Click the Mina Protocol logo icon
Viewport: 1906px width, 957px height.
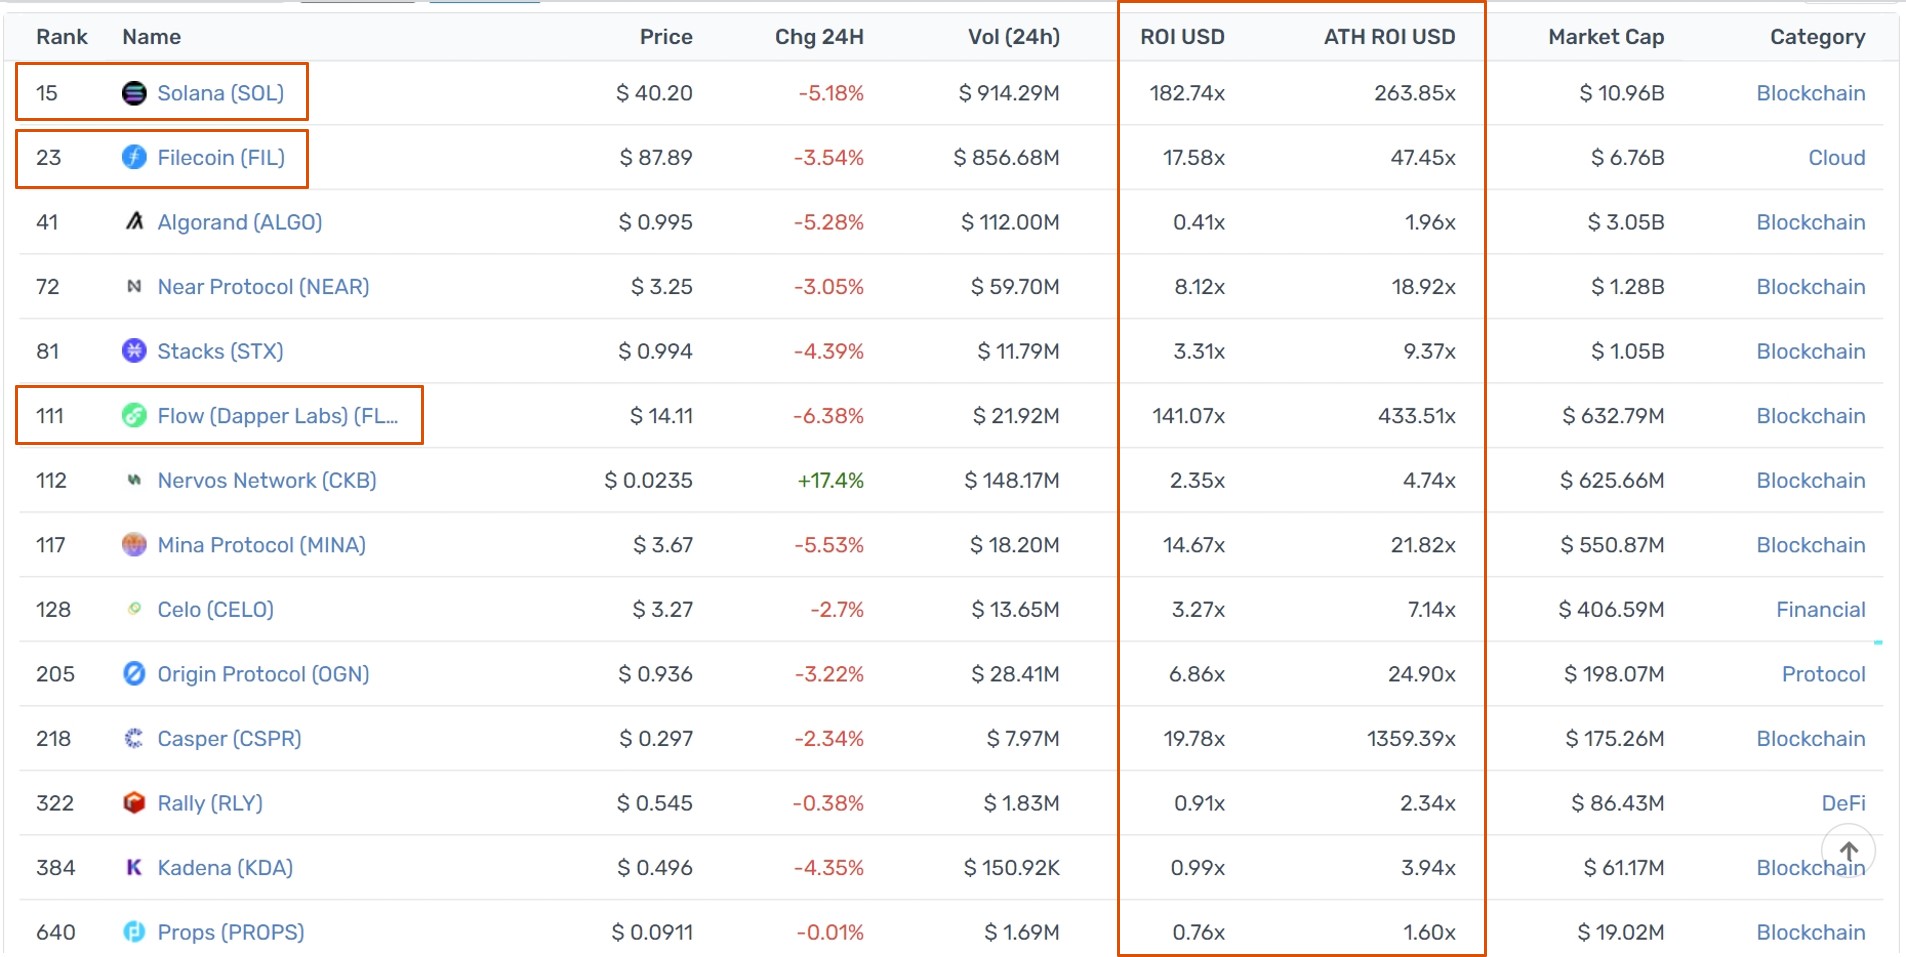(134, 544)
